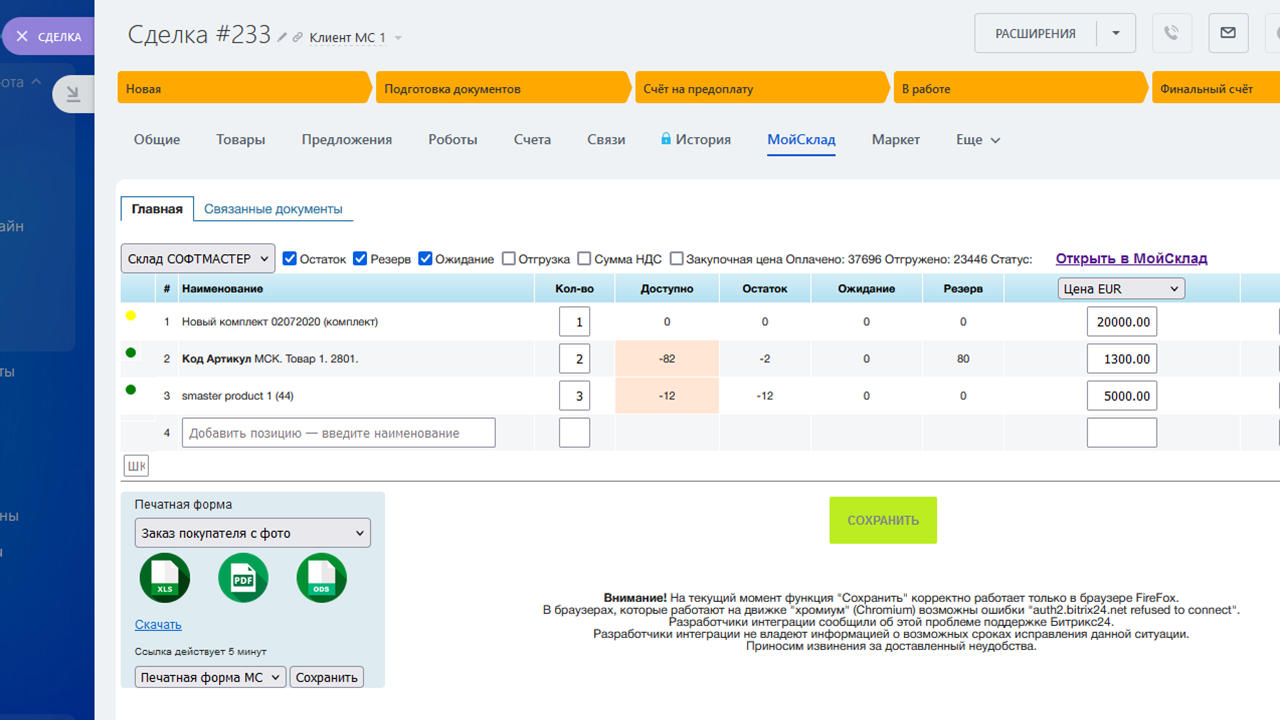Click the barcode ШК icon
The height and width of the screenshot is (720, 1280).
pos(136,465)
